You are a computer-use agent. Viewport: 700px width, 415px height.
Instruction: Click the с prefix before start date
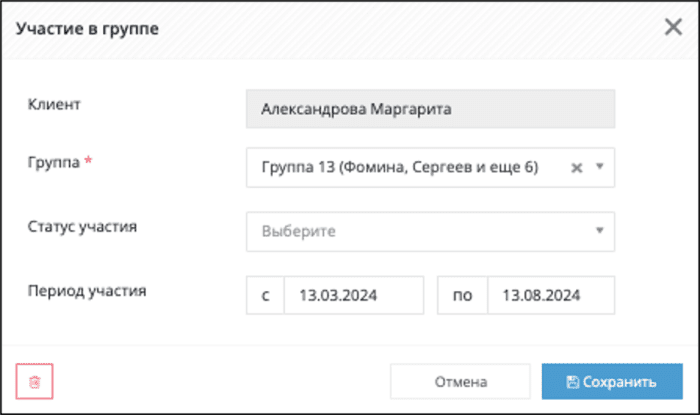(265, 295)
